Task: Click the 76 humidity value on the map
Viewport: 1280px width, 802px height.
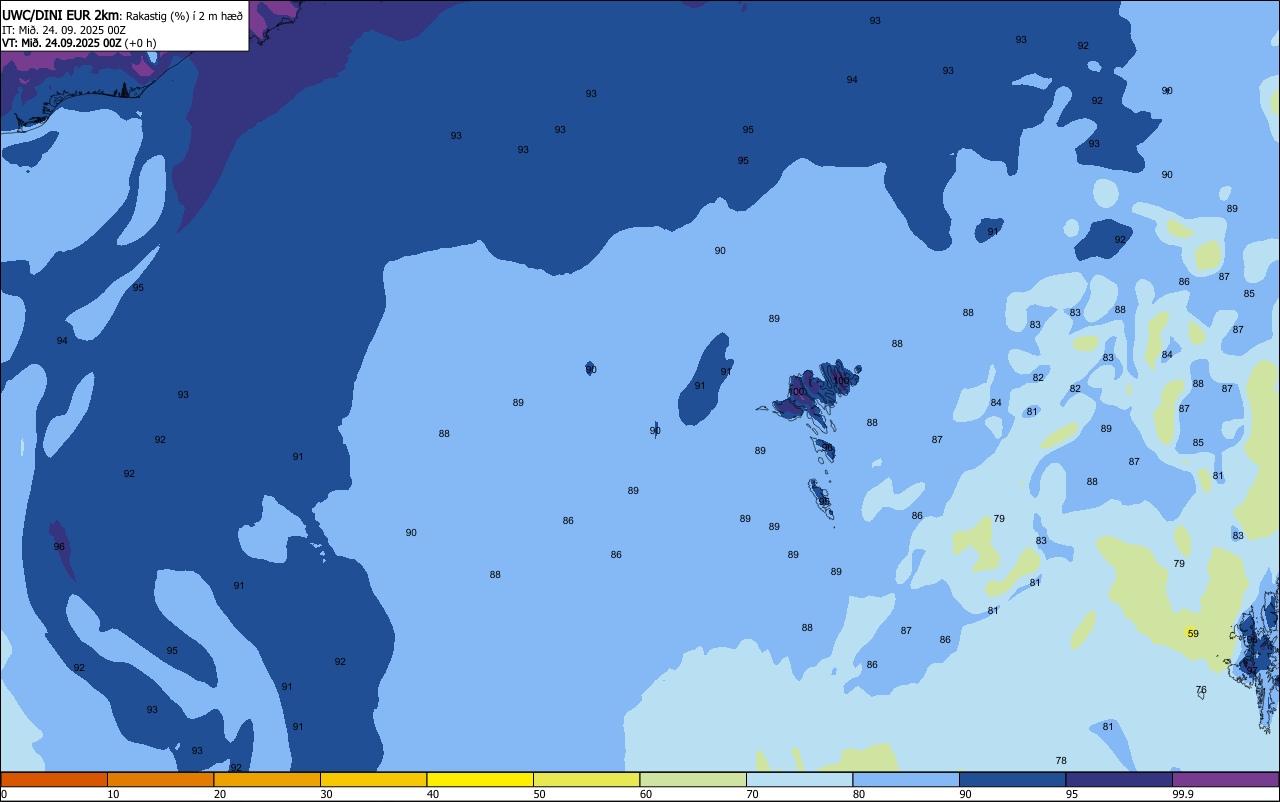Action: (x=1201, y=690)
